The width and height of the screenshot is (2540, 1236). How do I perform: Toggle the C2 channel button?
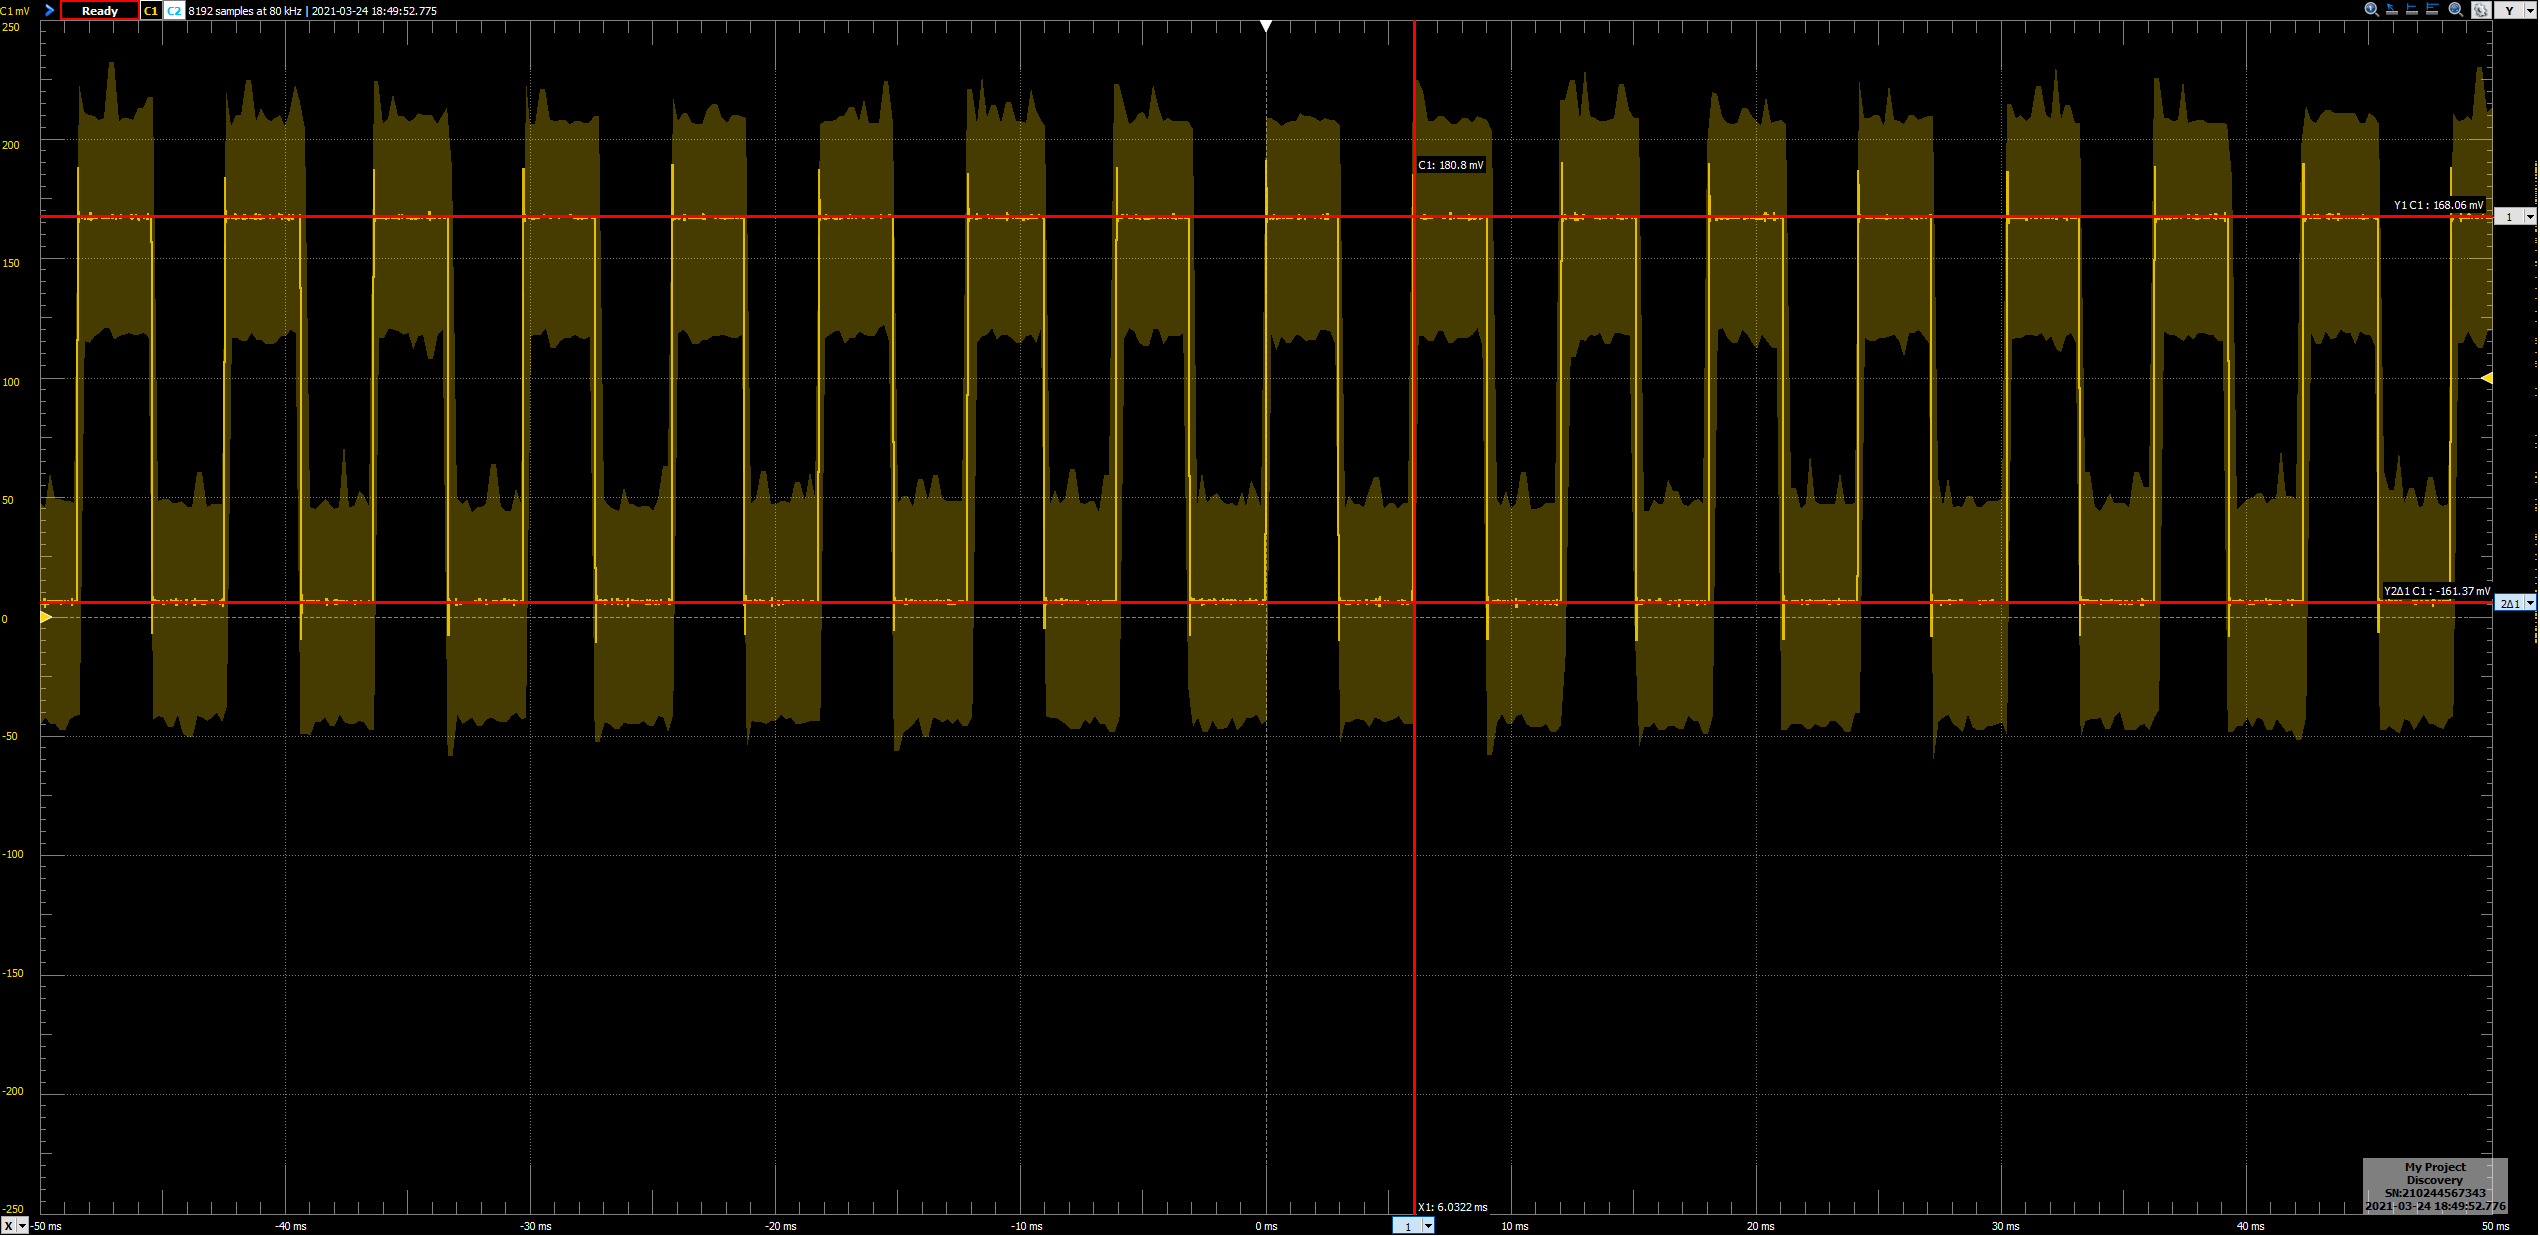174,10
